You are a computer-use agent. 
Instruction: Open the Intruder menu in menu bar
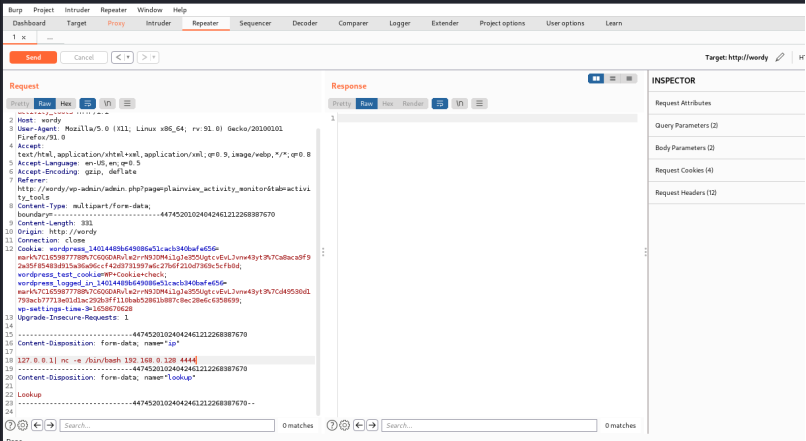[x=77, y=10]
